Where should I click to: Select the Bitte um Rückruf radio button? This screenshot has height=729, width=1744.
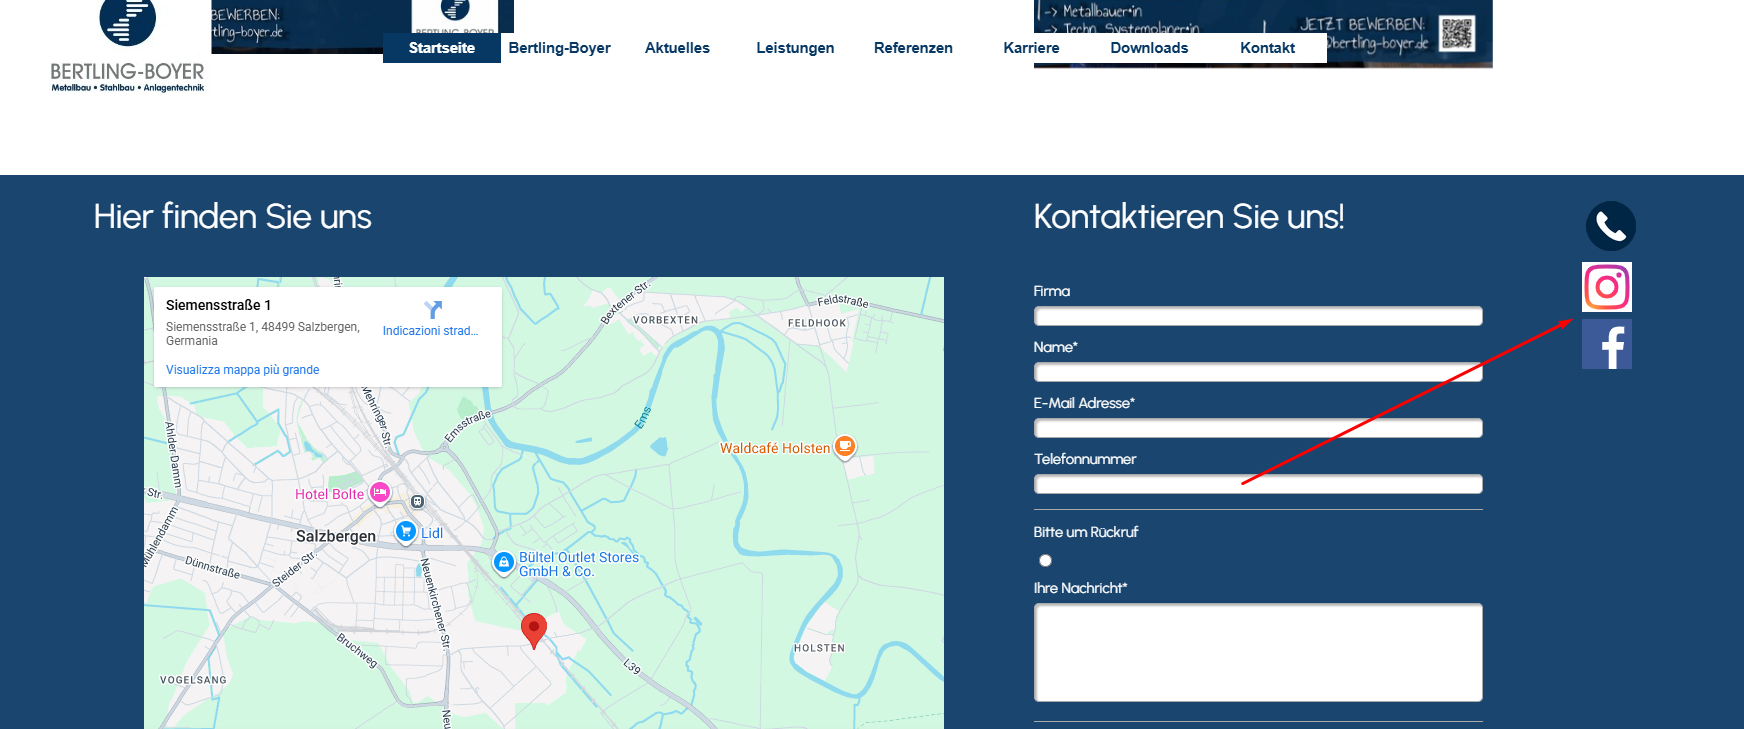coord(1045,561)
